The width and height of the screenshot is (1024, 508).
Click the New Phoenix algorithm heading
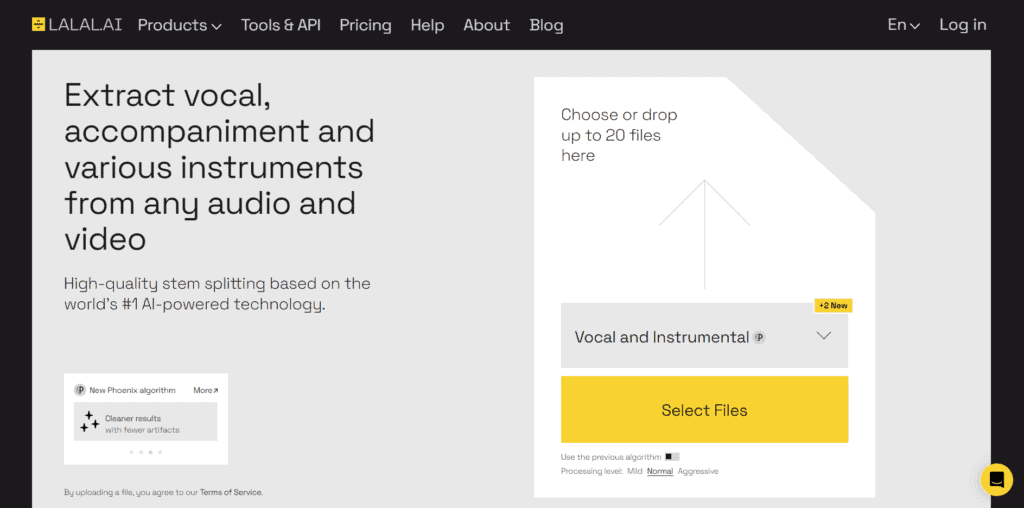pyautogui.click(x=133, y=390)
